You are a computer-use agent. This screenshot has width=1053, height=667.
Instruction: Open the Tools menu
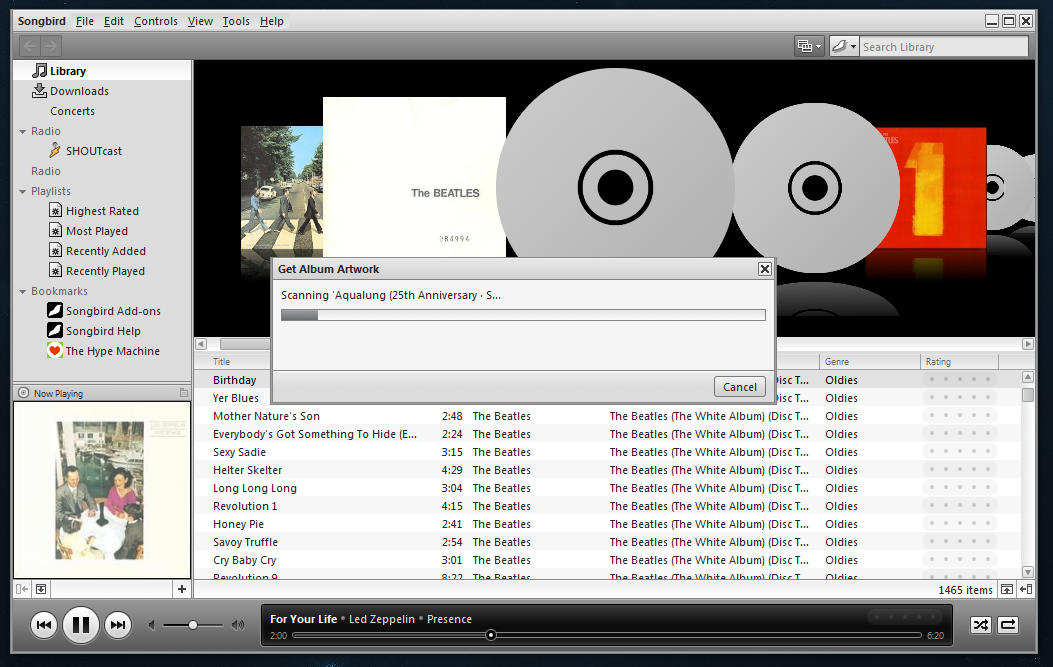(236, 21)
